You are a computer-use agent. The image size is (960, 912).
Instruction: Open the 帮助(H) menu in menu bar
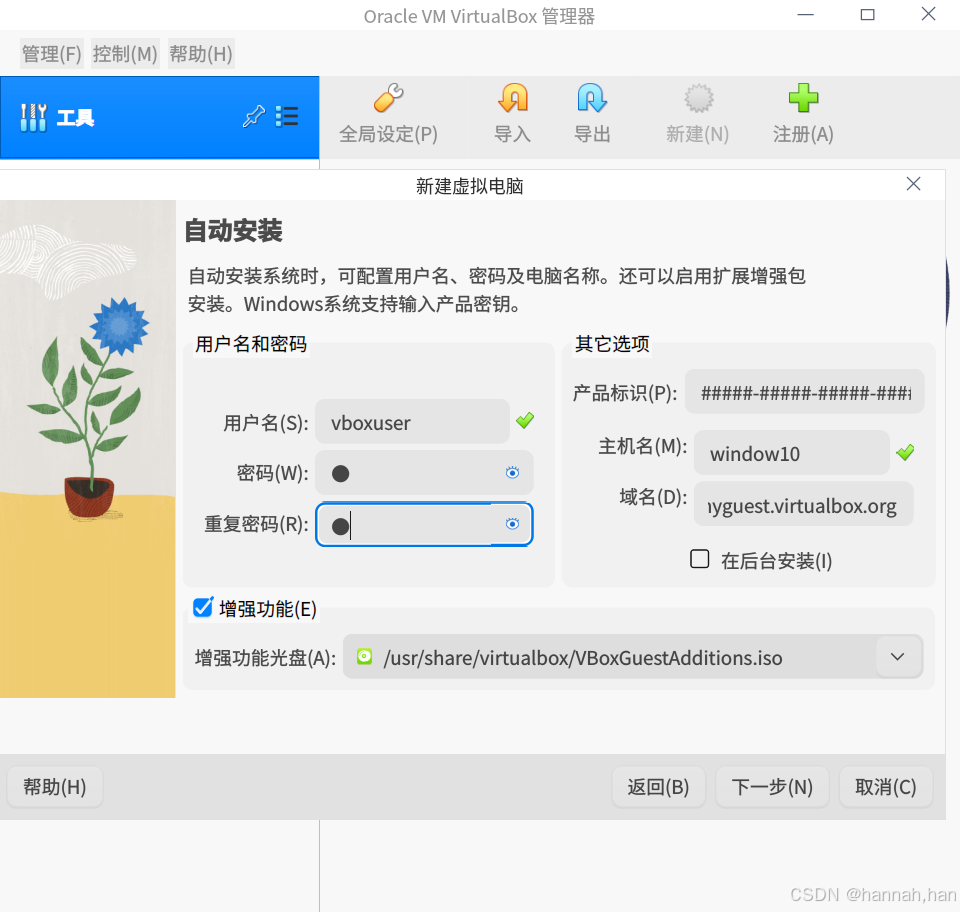click(201, 54)
